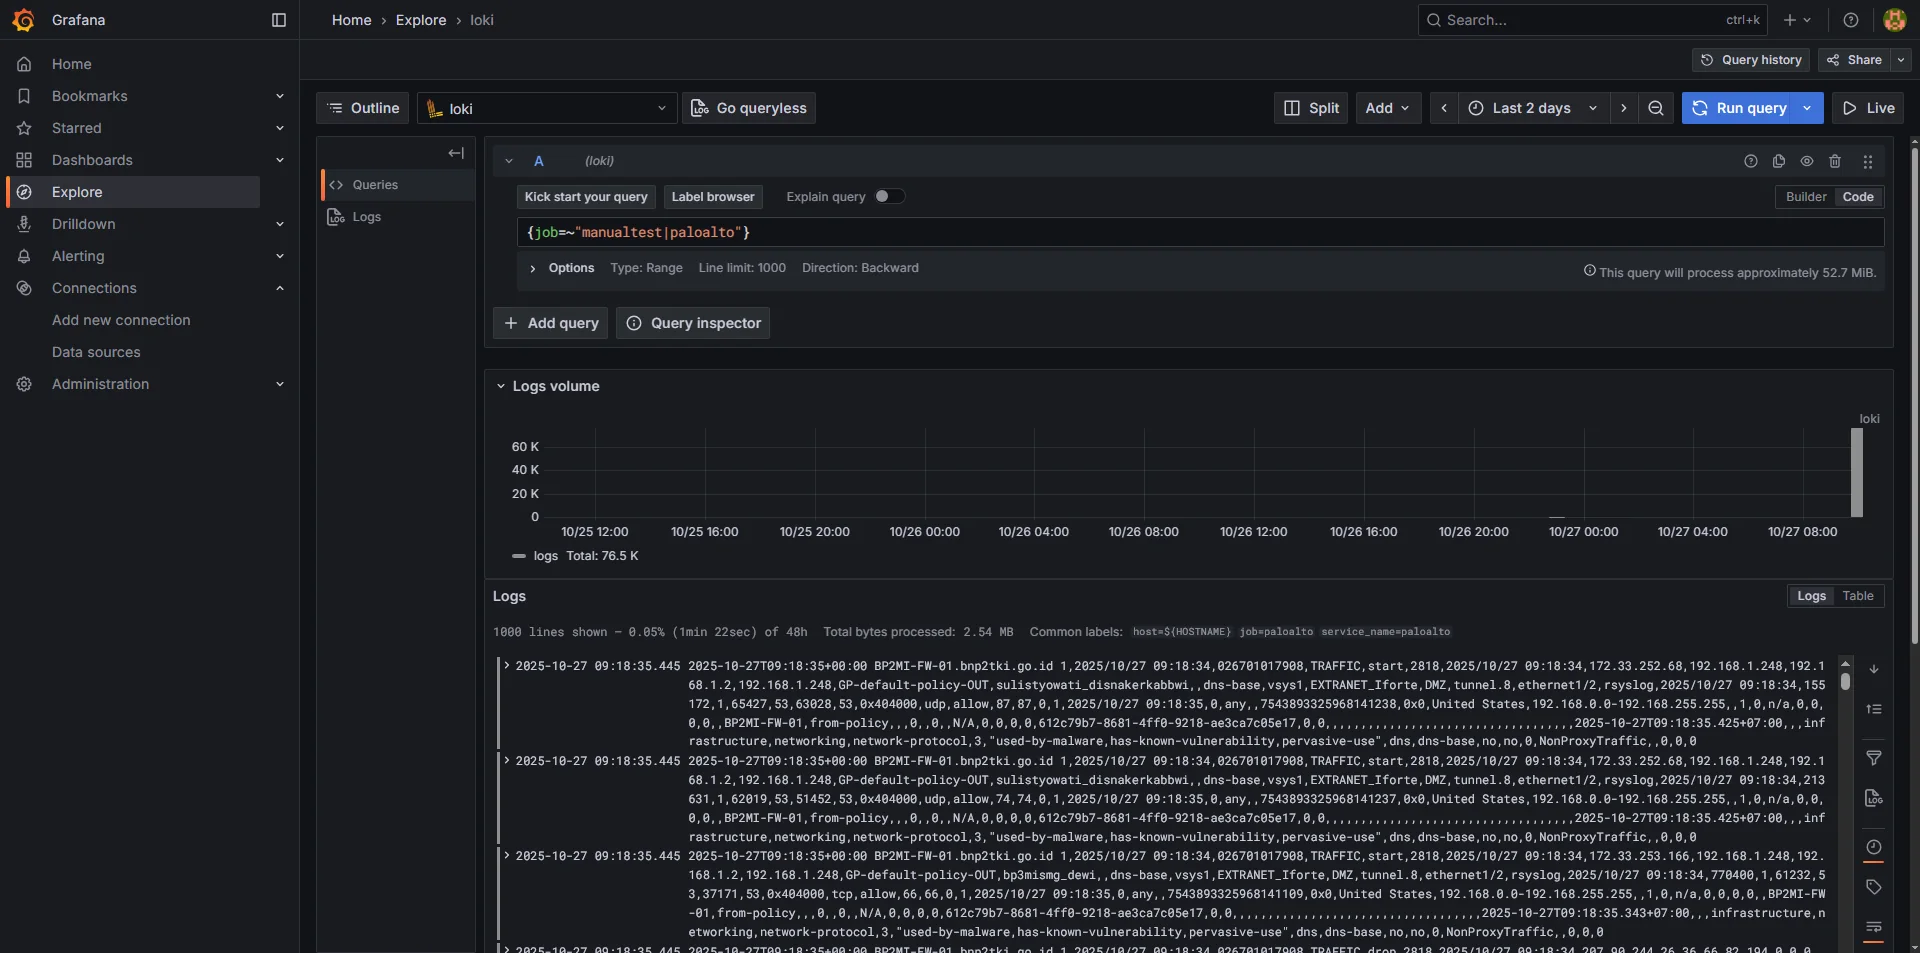This screenshot has height=953, width=1920.
Task: Open Data sources page
Action: (96, 352)
